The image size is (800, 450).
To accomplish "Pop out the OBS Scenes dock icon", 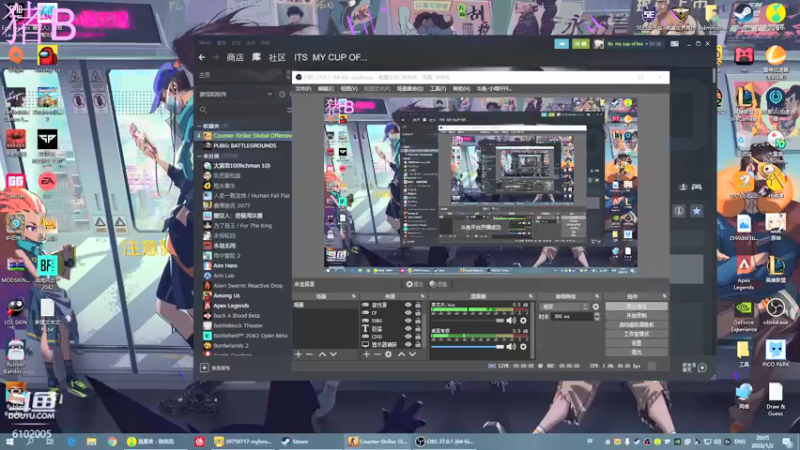I will click(354, 296).
